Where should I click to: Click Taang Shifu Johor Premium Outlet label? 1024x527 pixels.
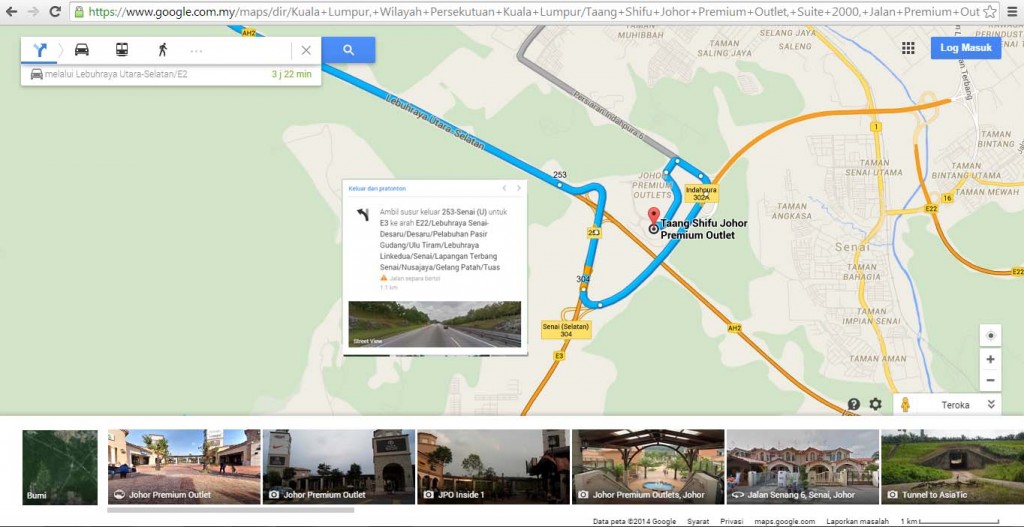(703, 229)
